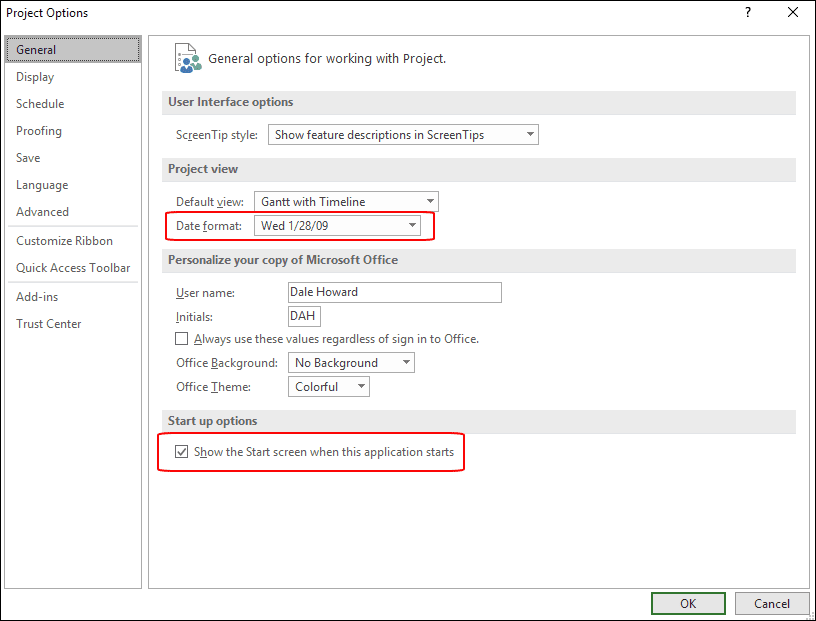
Task: Close the Project Options dialog
Action: [793, 12]
